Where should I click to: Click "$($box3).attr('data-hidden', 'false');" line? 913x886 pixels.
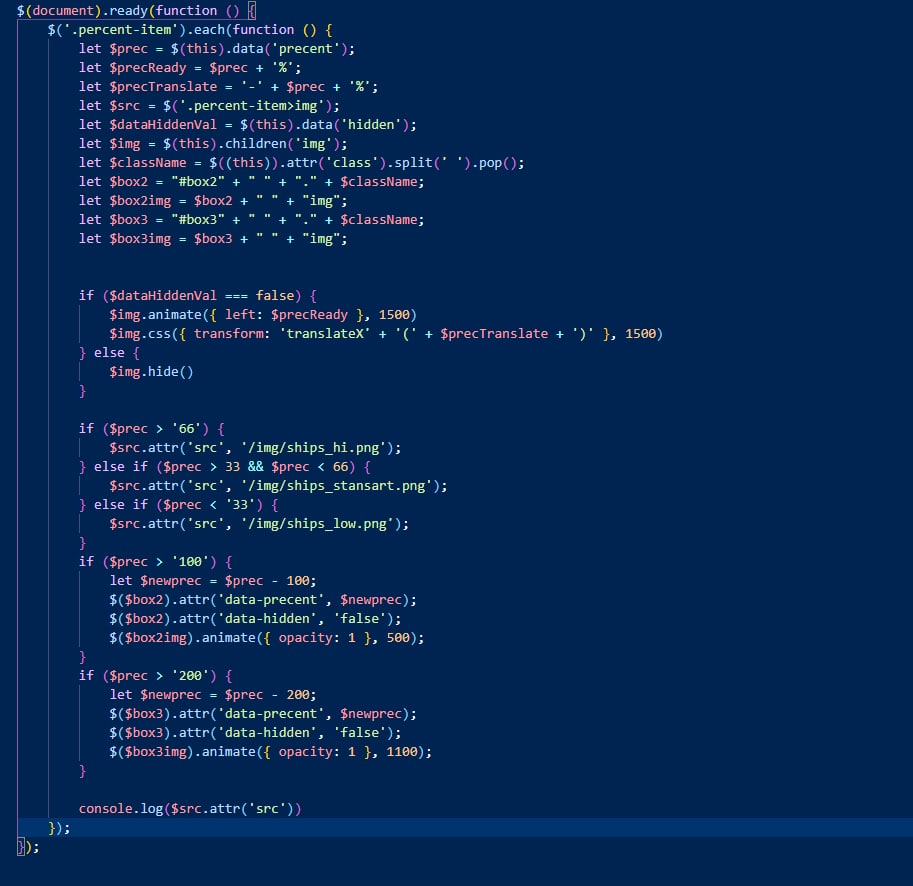click(255, 733)
